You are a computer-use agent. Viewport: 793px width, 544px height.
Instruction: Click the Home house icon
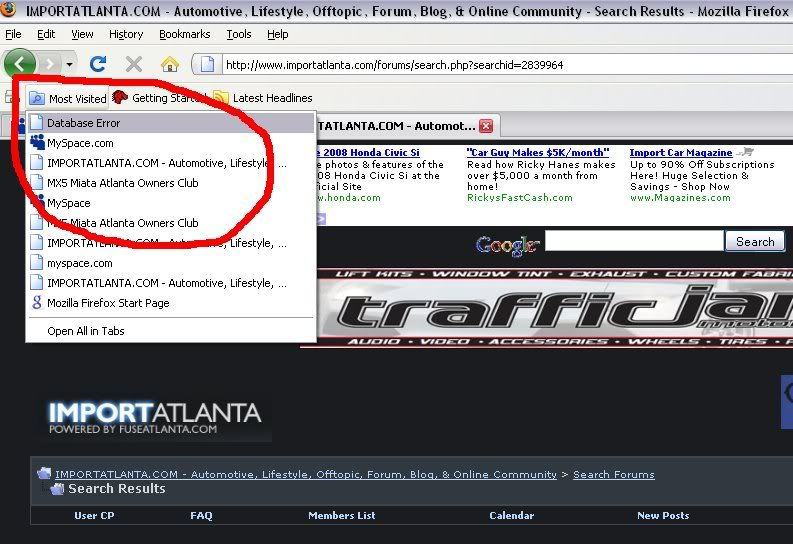(170, 64)
